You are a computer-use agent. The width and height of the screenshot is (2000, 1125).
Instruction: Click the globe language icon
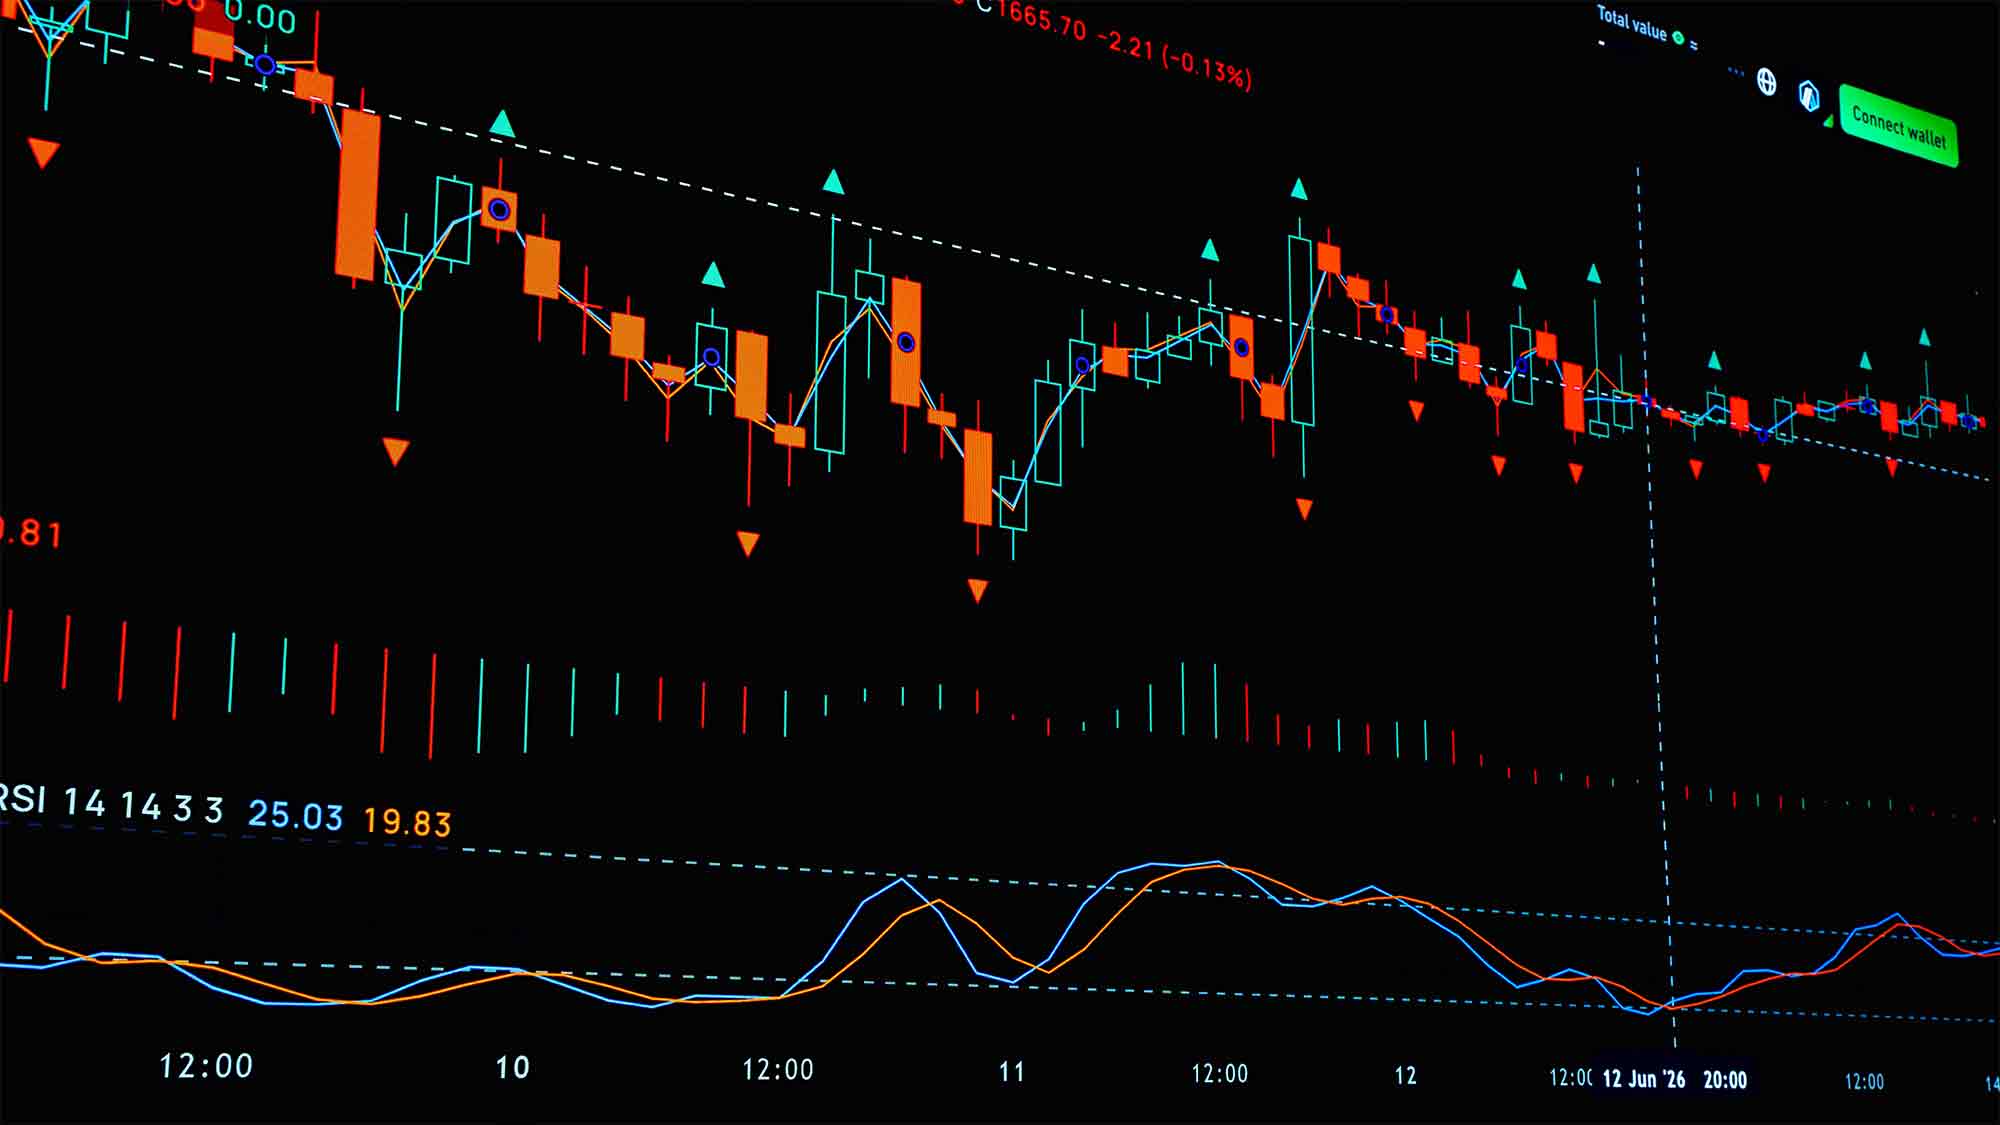1767,82
